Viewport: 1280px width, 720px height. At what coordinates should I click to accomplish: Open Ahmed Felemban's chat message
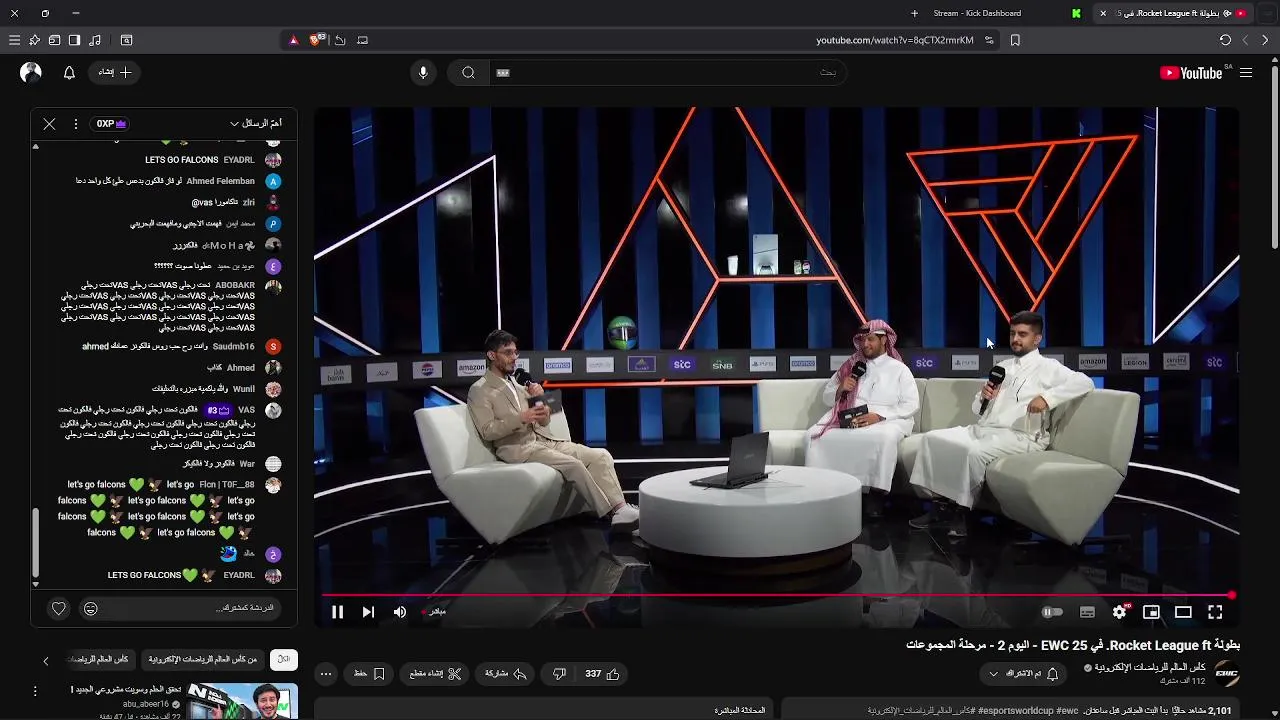coord(179,181)
